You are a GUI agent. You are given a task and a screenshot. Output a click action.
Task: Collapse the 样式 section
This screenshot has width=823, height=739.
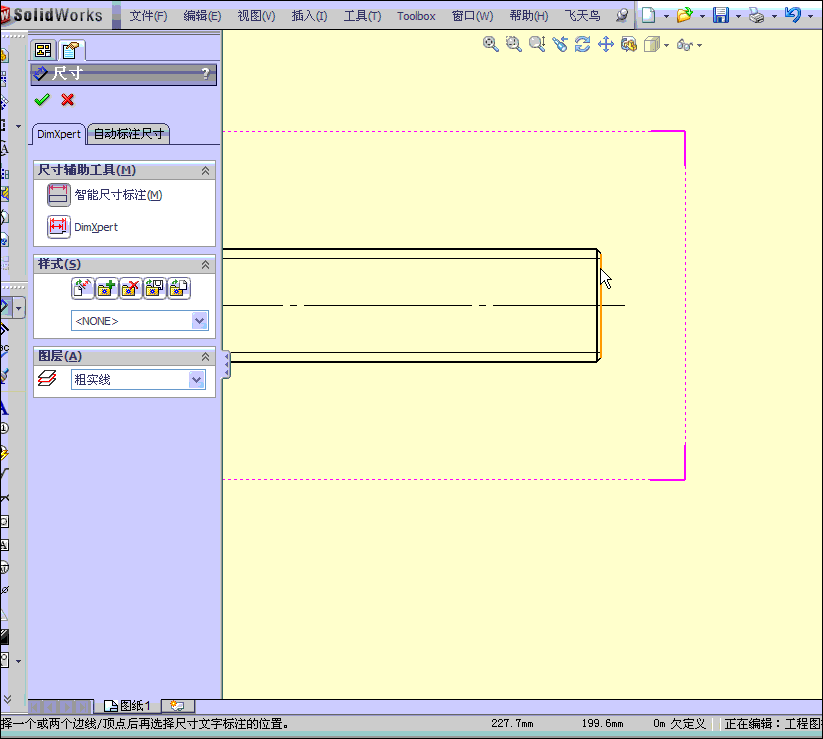pos(205,265)
